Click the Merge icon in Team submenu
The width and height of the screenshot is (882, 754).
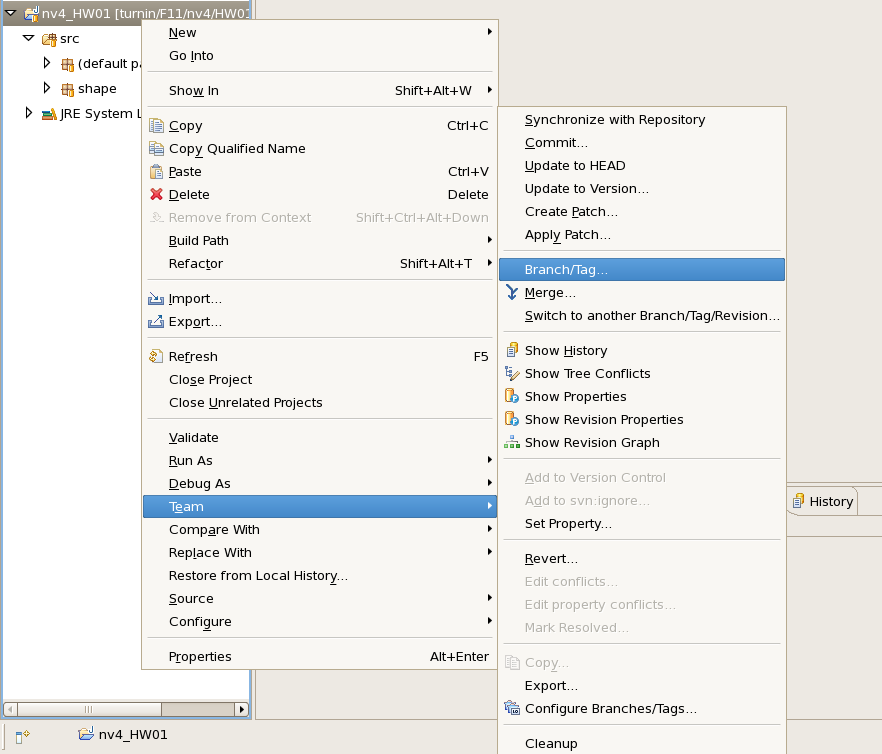512,293
